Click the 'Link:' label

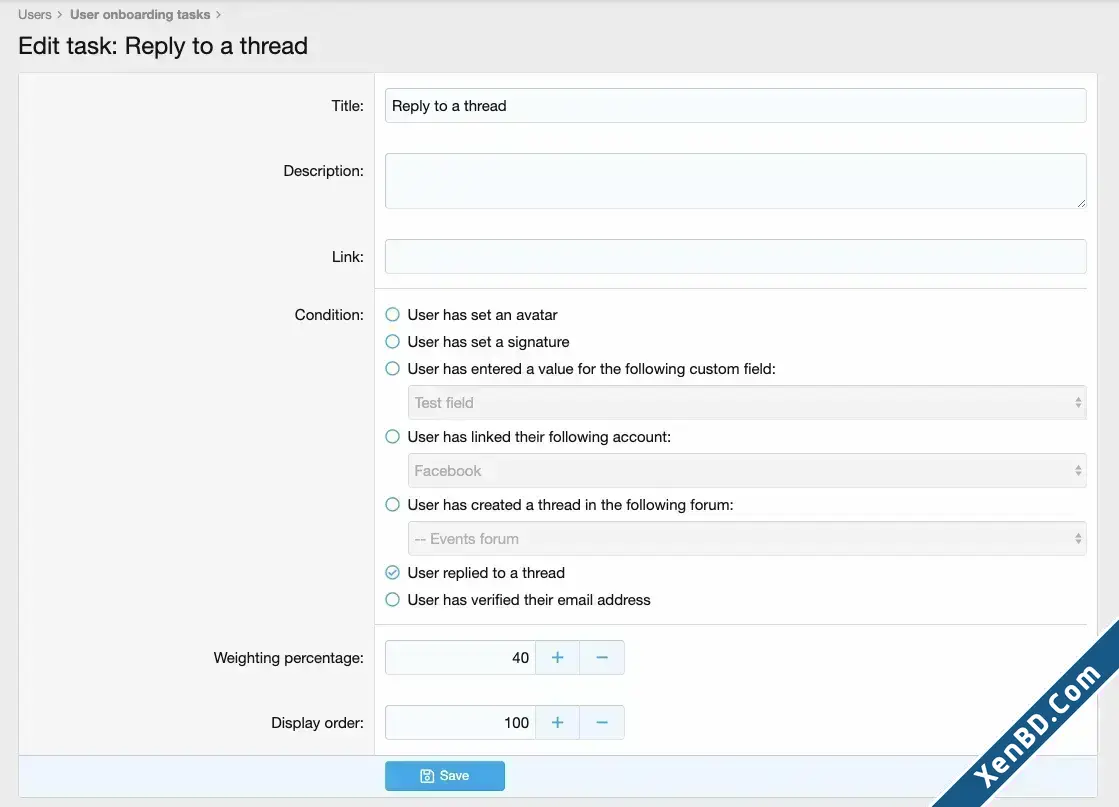348,257
